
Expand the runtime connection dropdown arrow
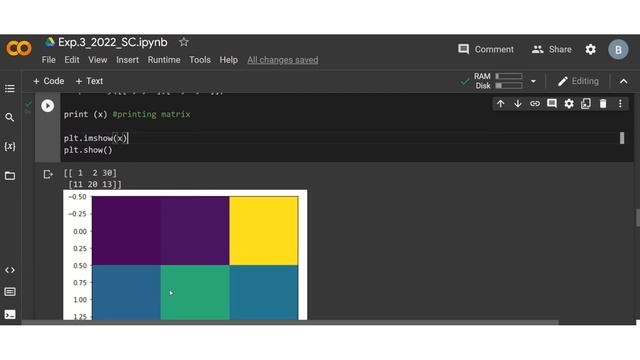(533, 81)
